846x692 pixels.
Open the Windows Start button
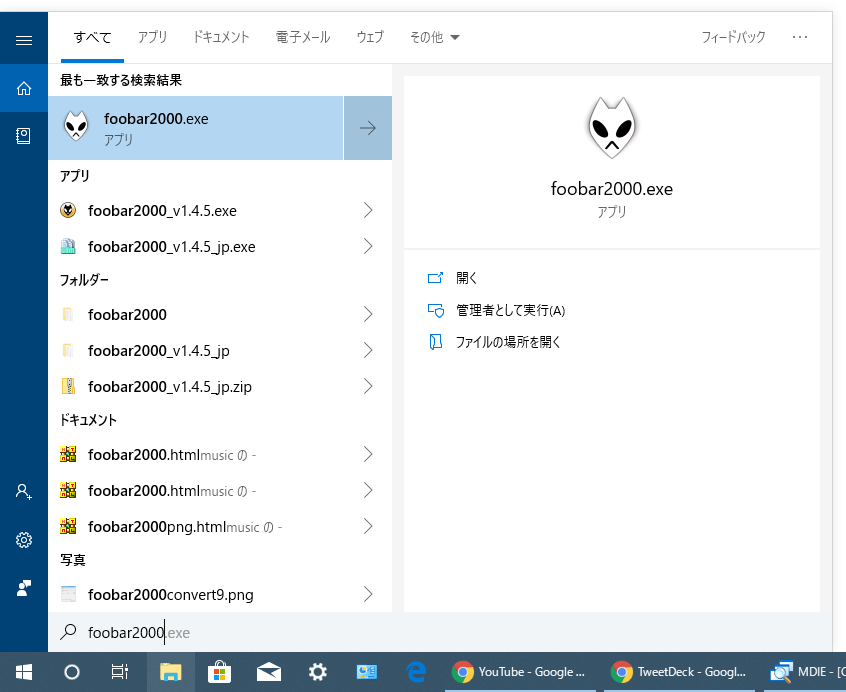[24, 672]
